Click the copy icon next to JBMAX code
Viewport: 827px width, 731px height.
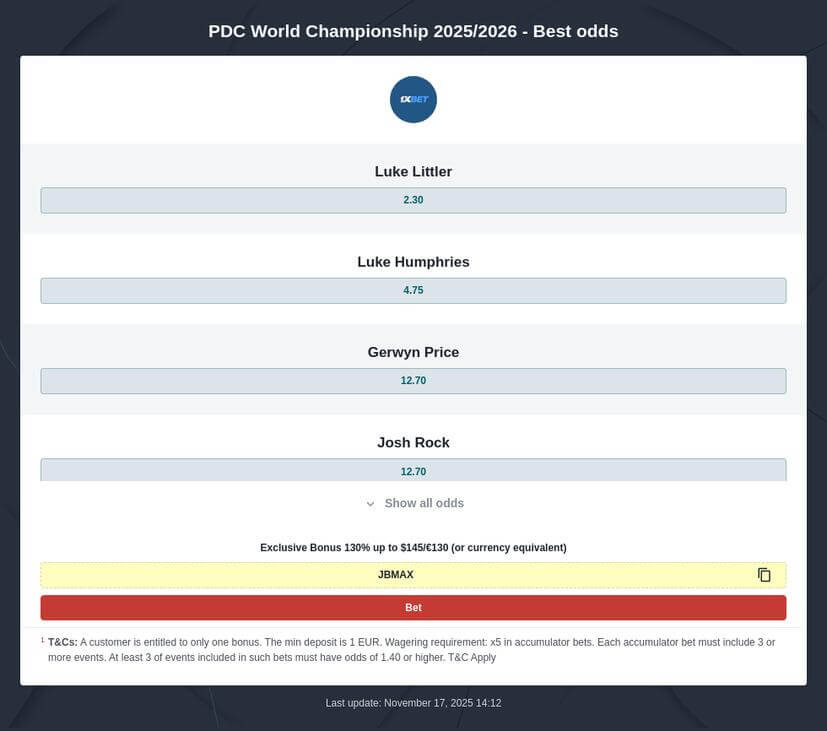tap(764, 574)
